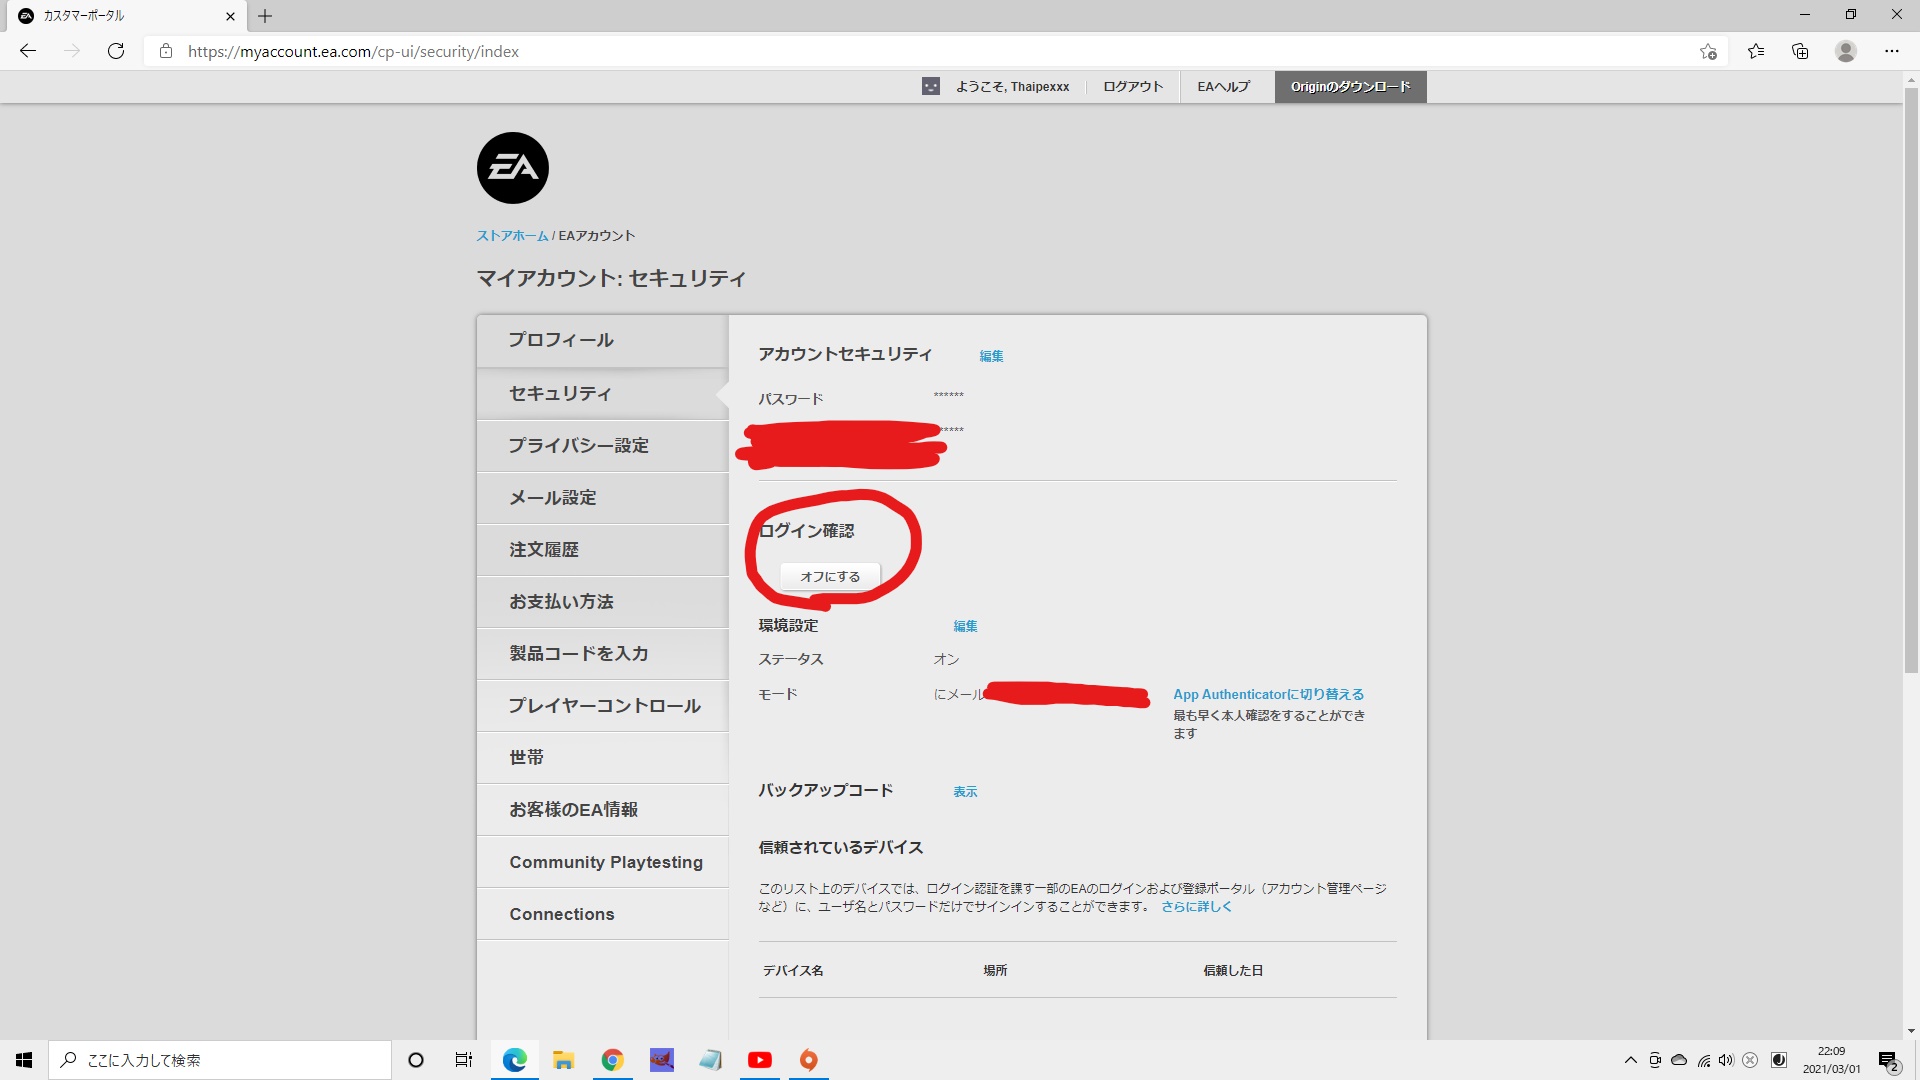Open network icon in system tray
The width and height of the screenshot is (1920, 1080).
[x=1703, y=1060]
